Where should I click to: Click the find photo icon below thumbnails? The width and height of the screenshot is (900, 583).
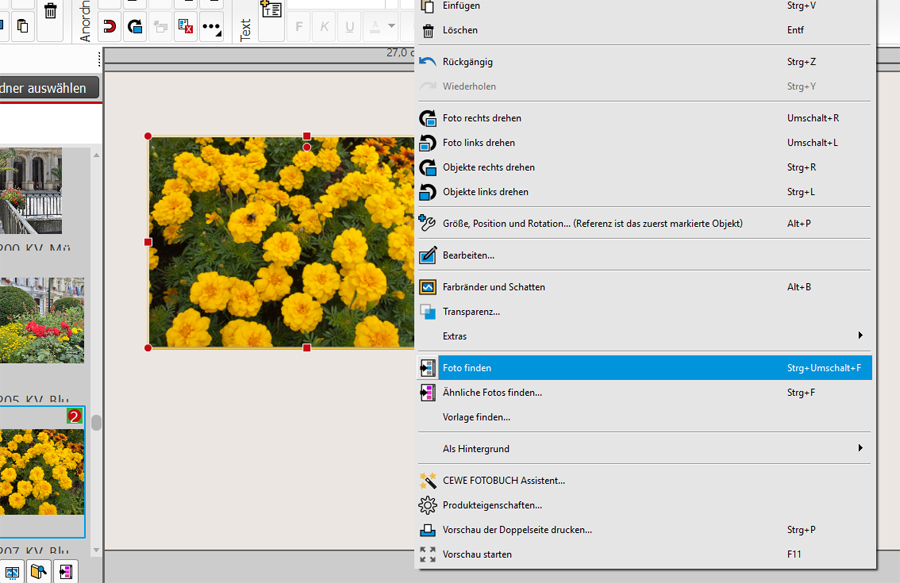[x=66, y=572]
